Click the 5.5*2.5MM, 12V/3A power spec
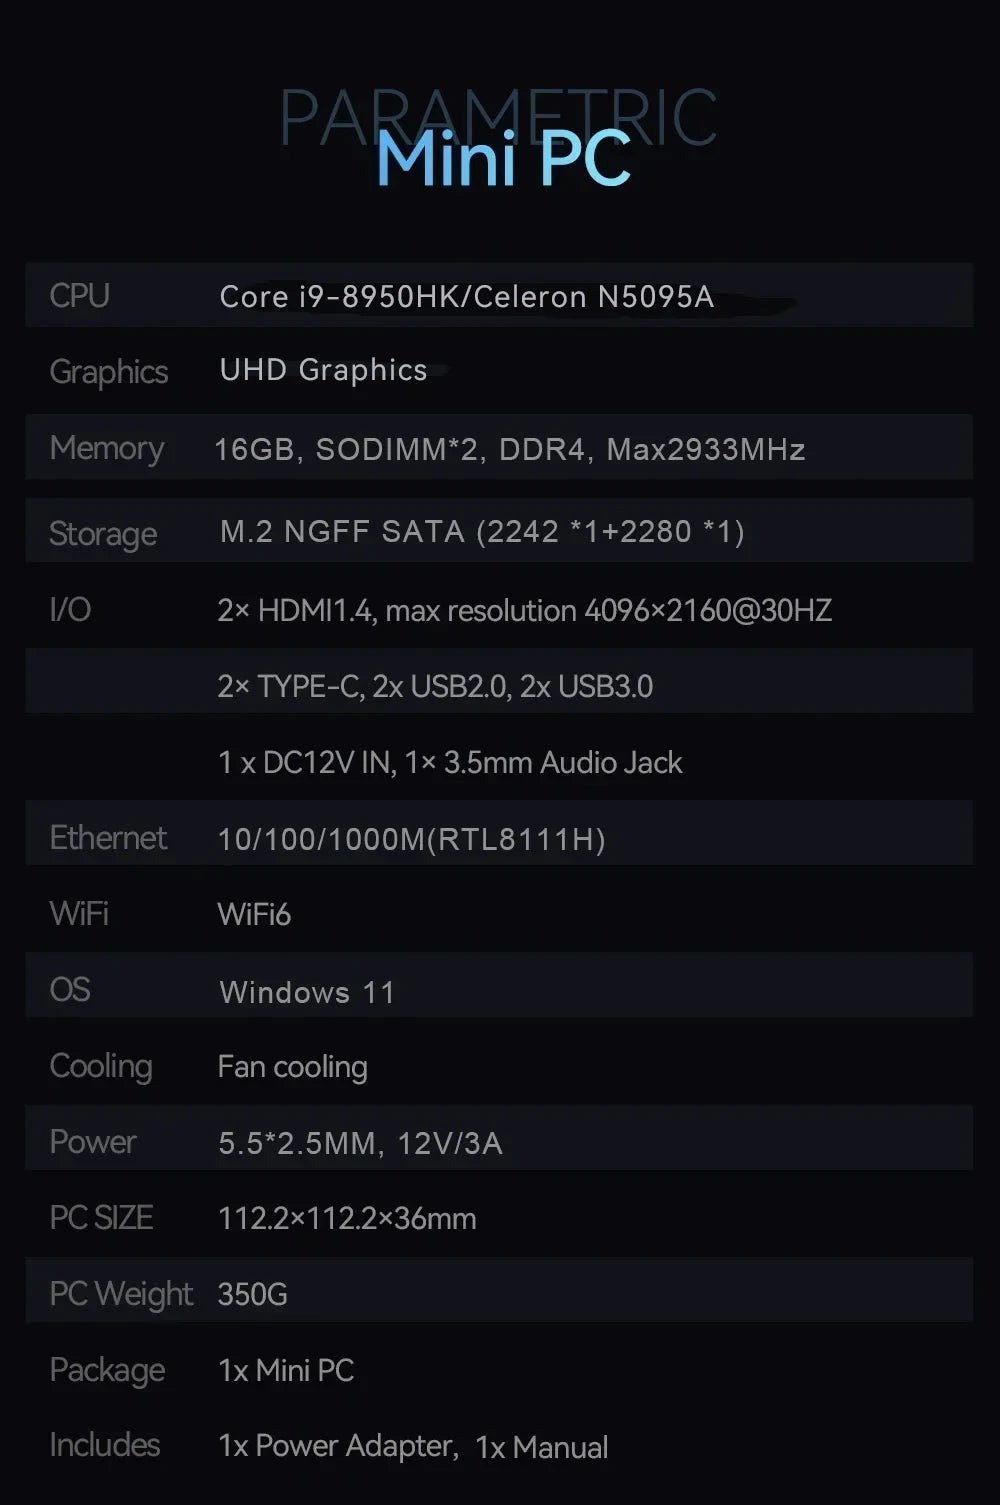Viewport: 1000px width, 1505px height. coord(360,1143)
